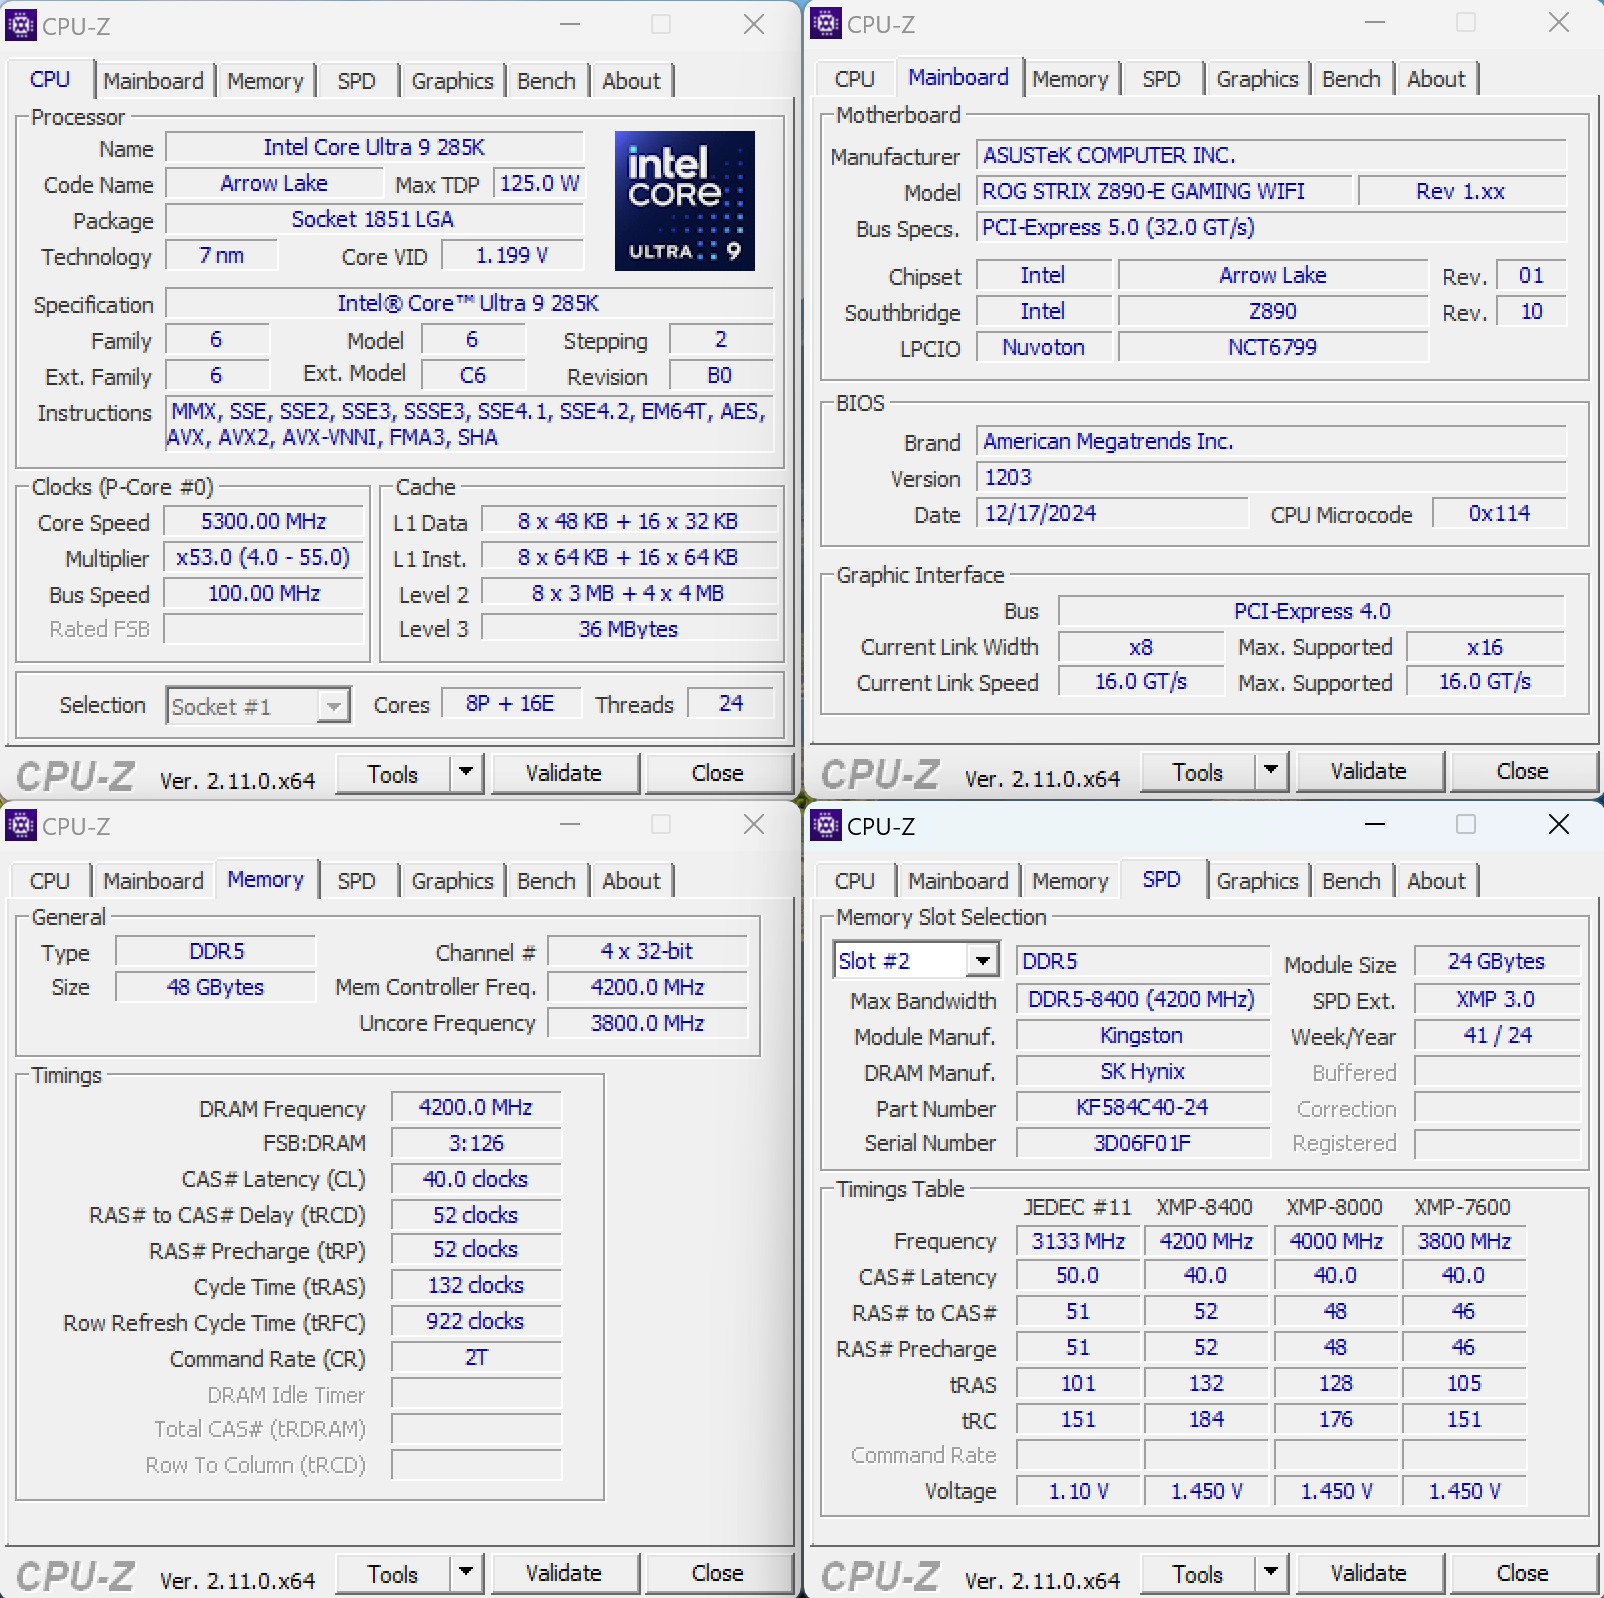
Task: Click Validate in the SPD window
Action: [x=1369, y=1573]
